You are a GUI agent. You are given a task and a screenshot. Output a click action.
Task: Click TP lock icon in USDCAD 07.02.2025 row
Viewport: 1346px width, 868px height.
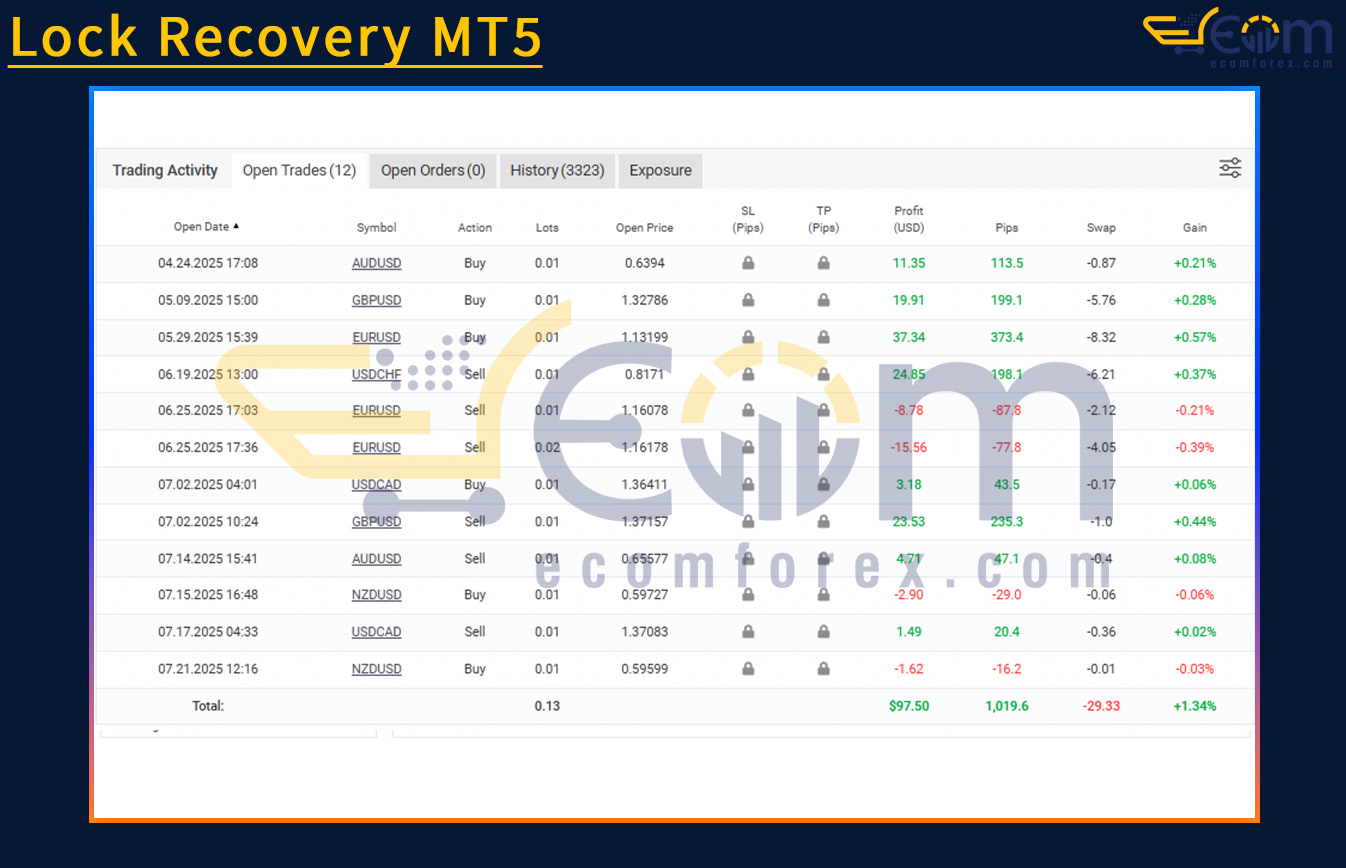[823, 484]
